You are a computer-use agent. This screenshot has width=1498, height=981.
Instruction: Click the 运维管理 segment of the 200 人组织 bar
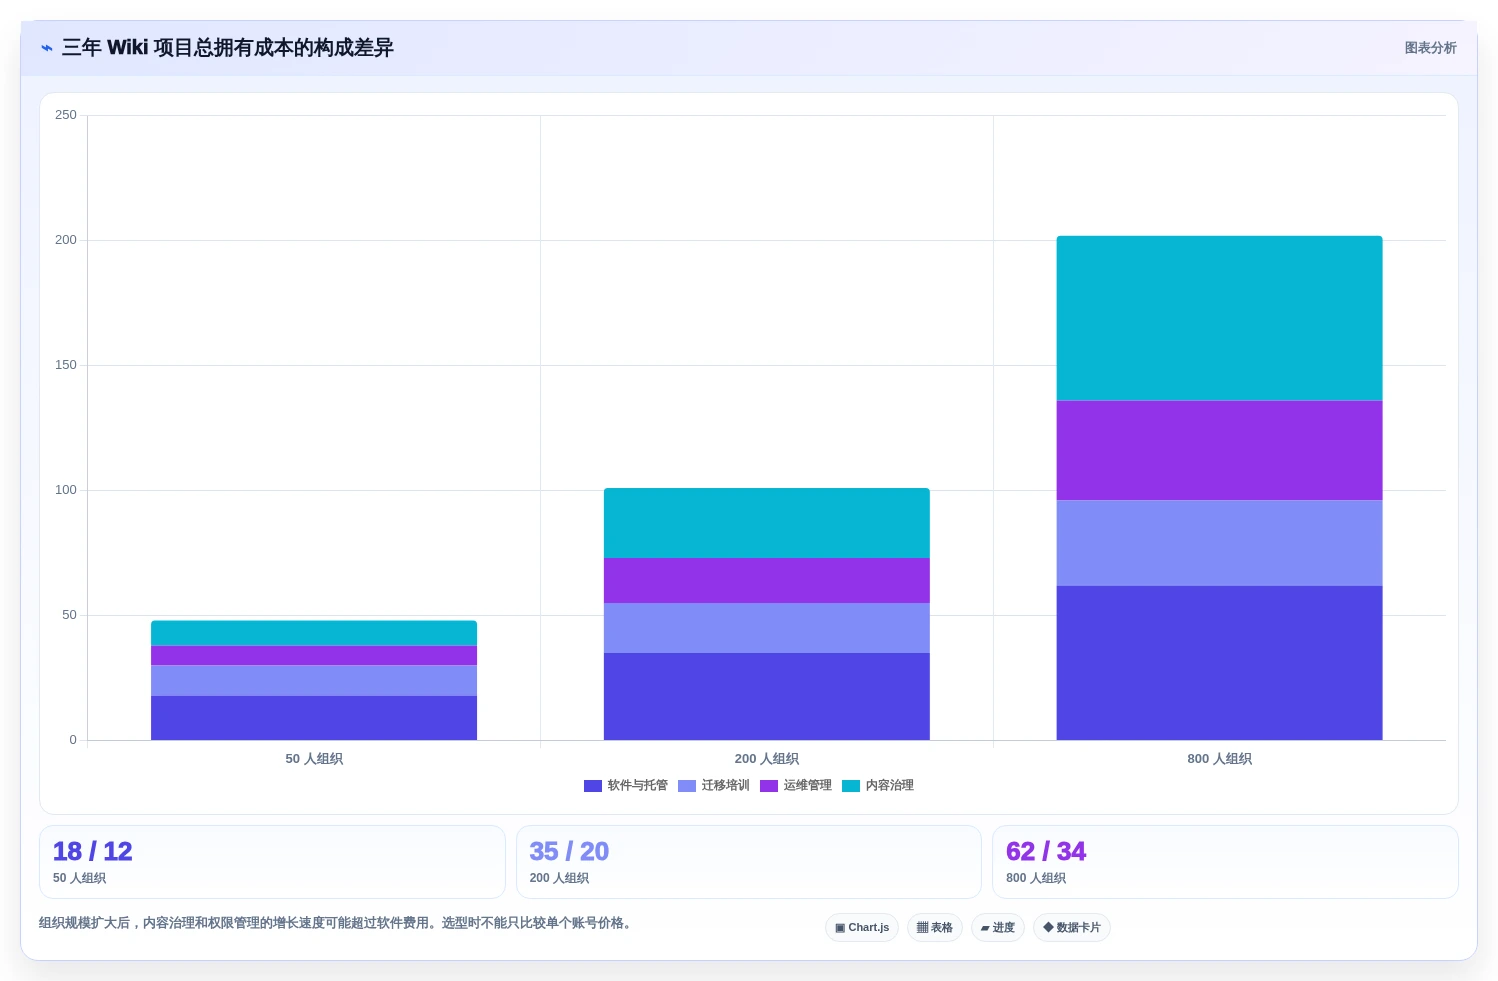pos(767,581)
